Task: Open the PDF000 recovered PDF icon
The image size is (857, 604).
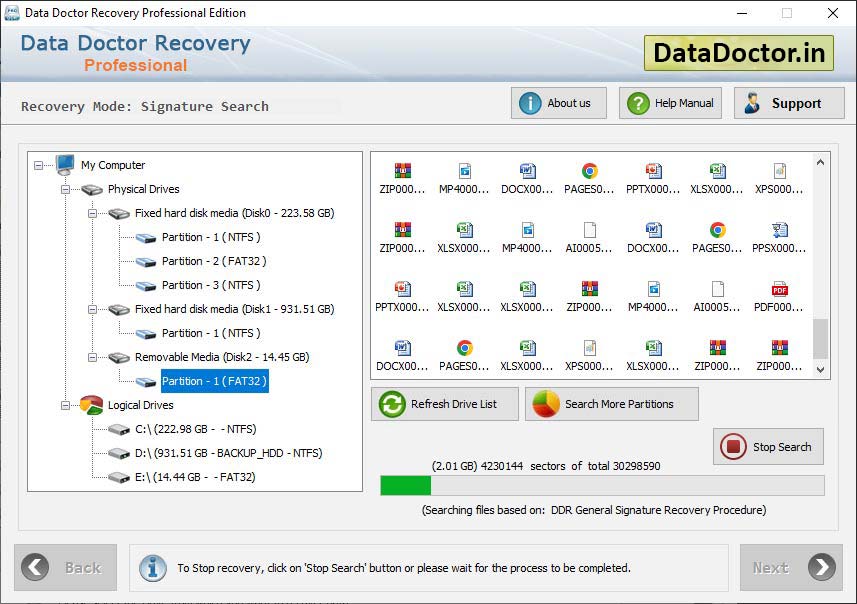Action: (781, 295)
